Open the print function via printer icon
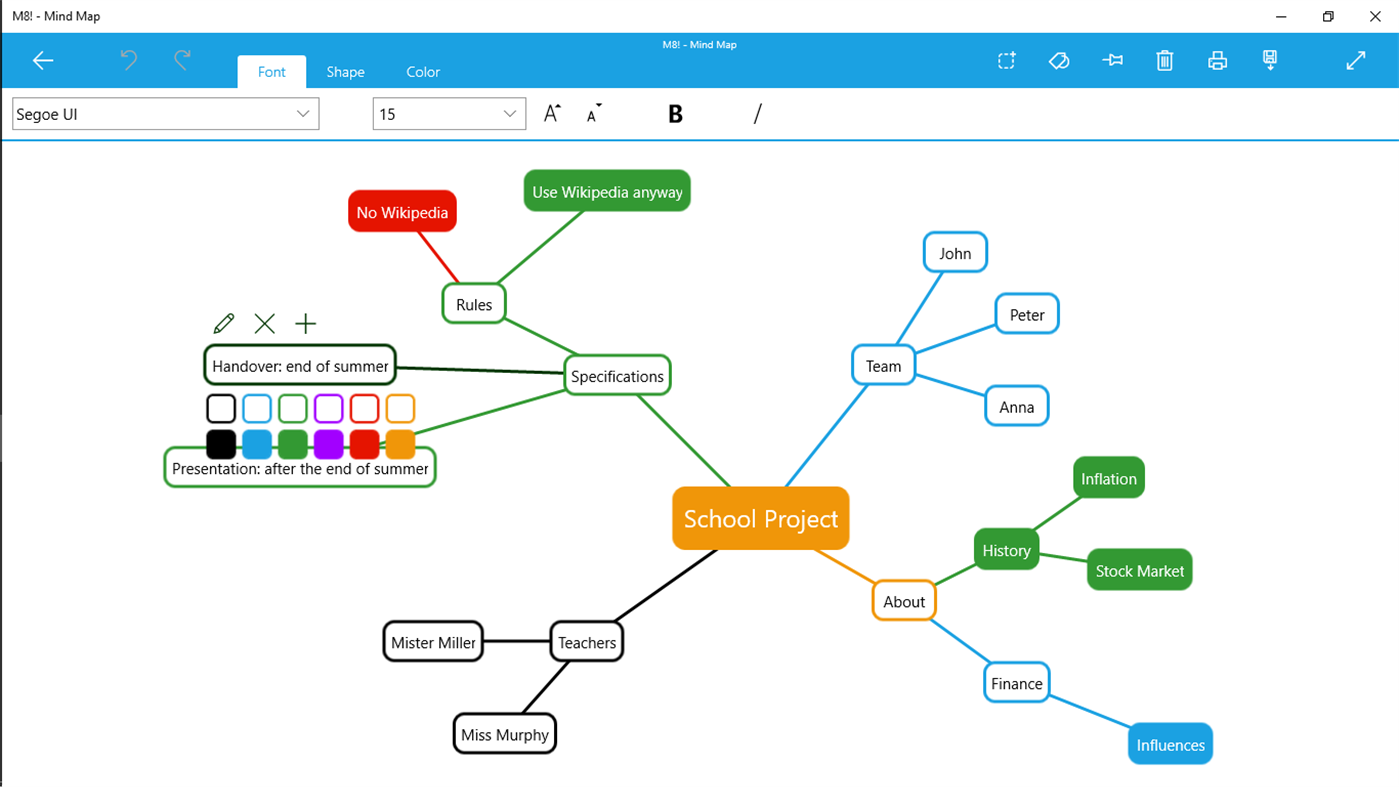 (1217, 60)
